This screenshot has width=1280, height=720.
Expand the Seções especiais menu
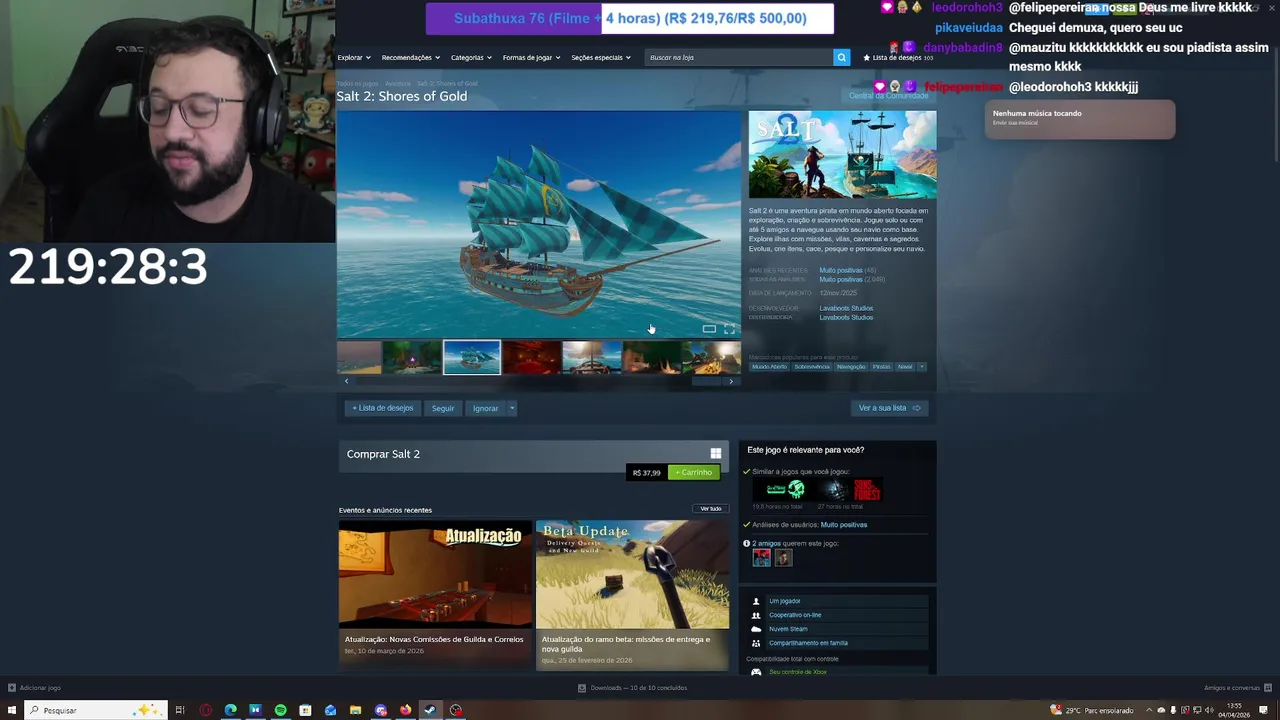point(600,57)
